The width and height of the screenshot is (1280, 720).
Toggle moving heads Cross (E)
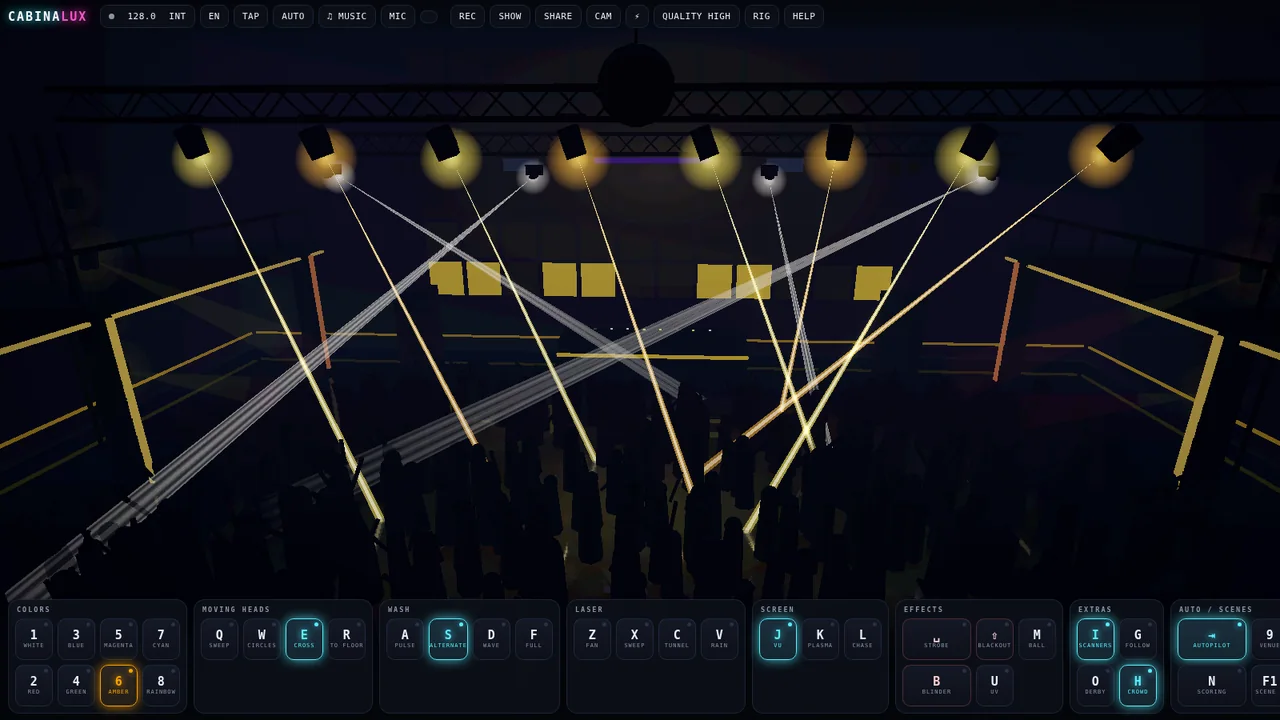coord(304,639)
